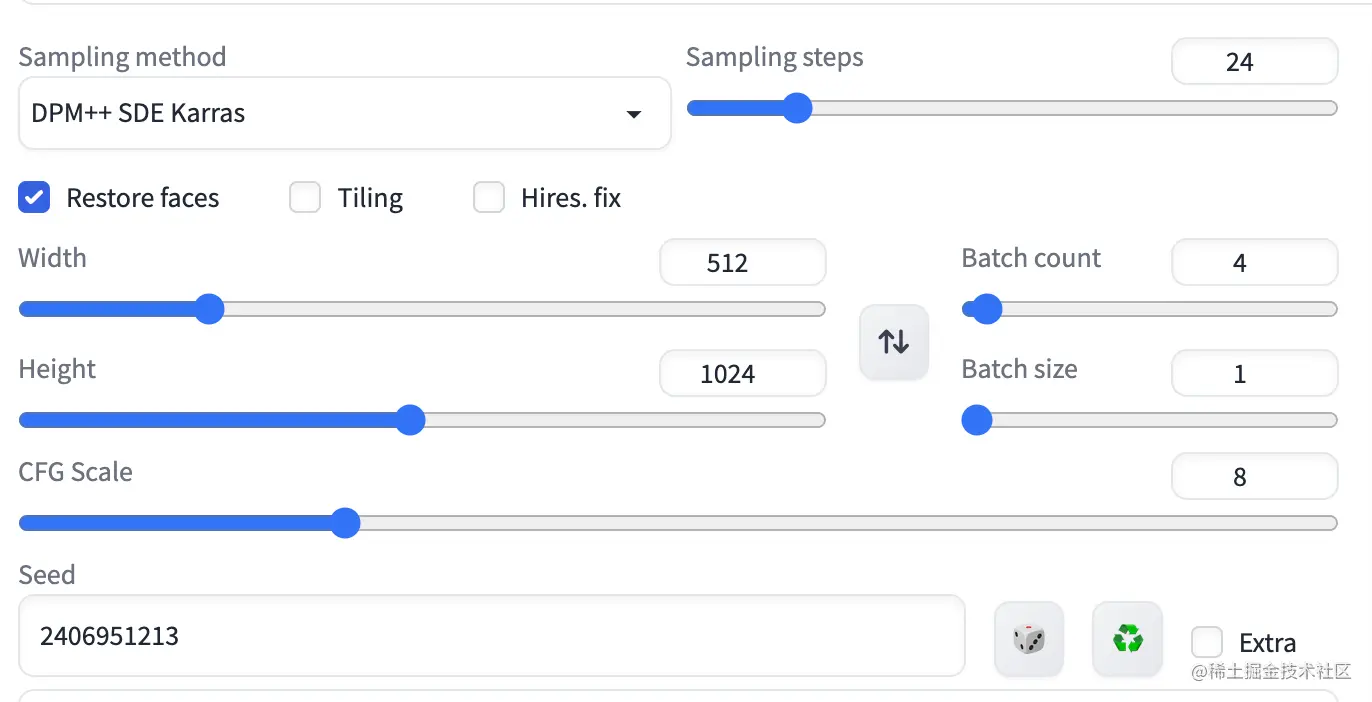The width and height of the screenshot is (1372, 702).
Task: Click the recycle icon to reuse seed
Action: tap(1127, 638)
